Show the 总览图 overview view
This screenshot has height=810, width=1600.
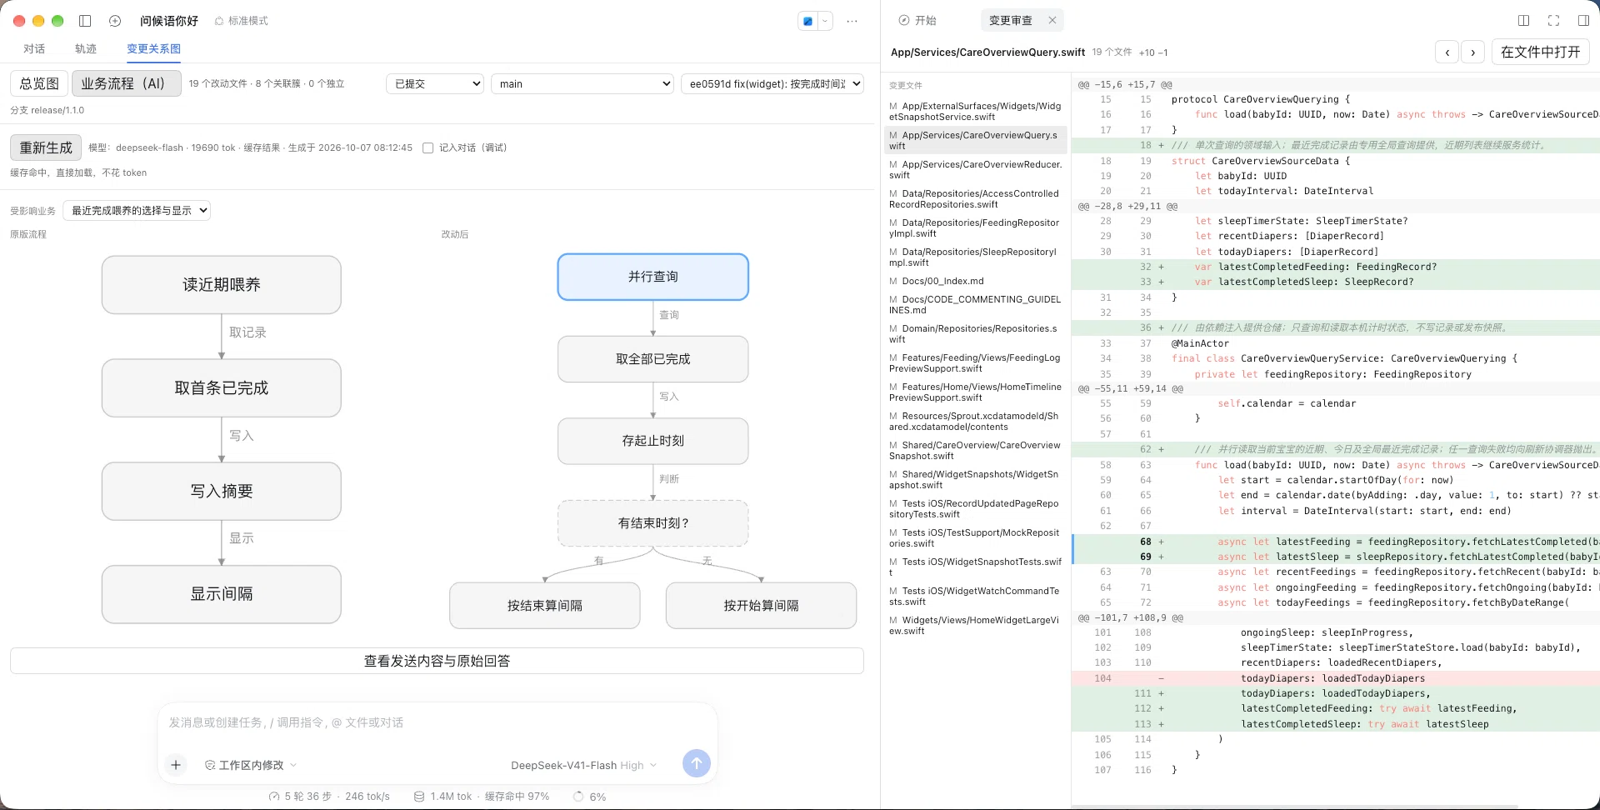[x=39, y=84]
